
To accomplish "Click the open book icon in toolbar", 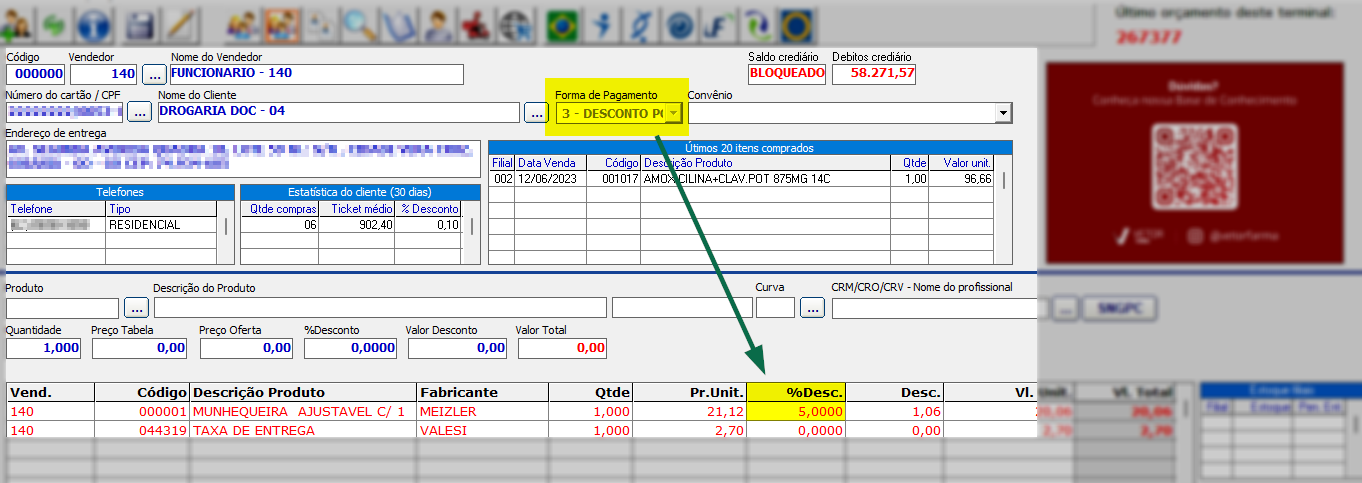I will (397, 22).
